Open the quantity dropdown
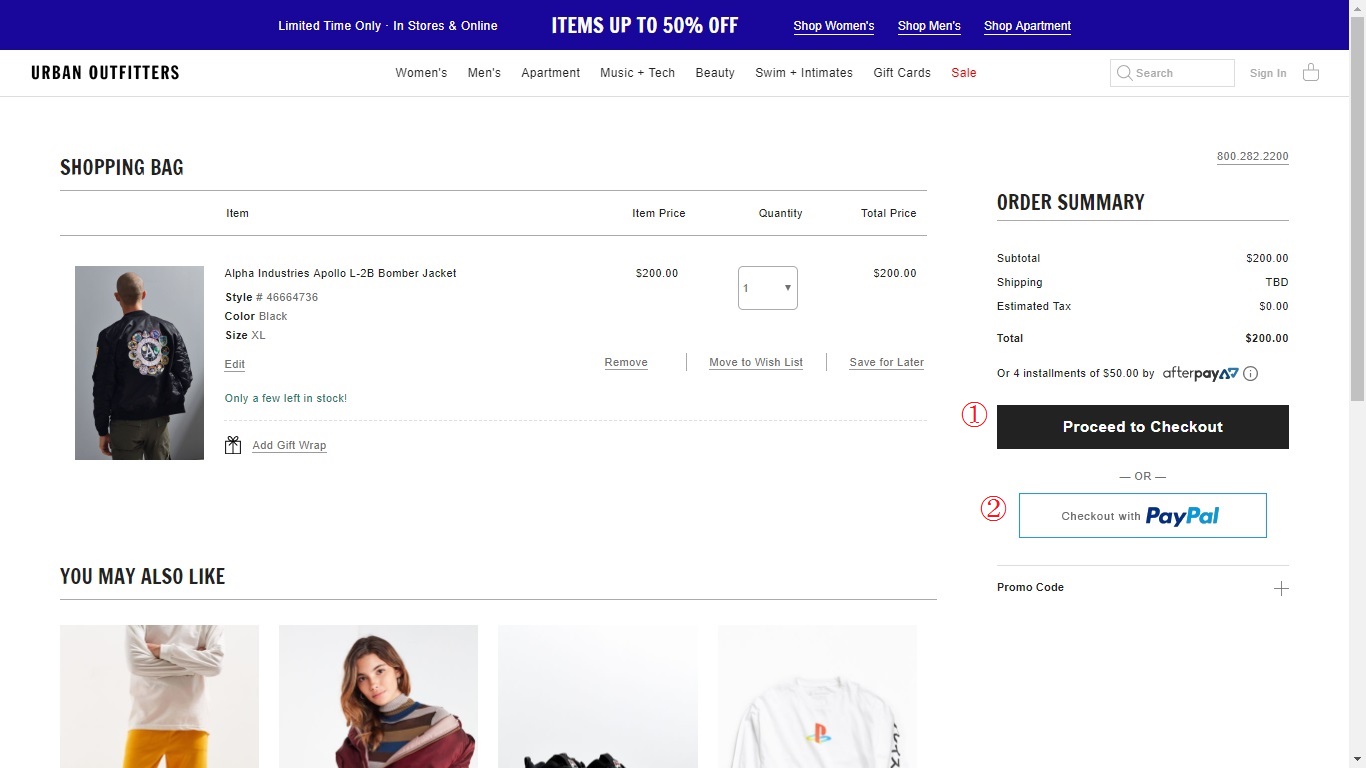 click(x=767, y=288)
